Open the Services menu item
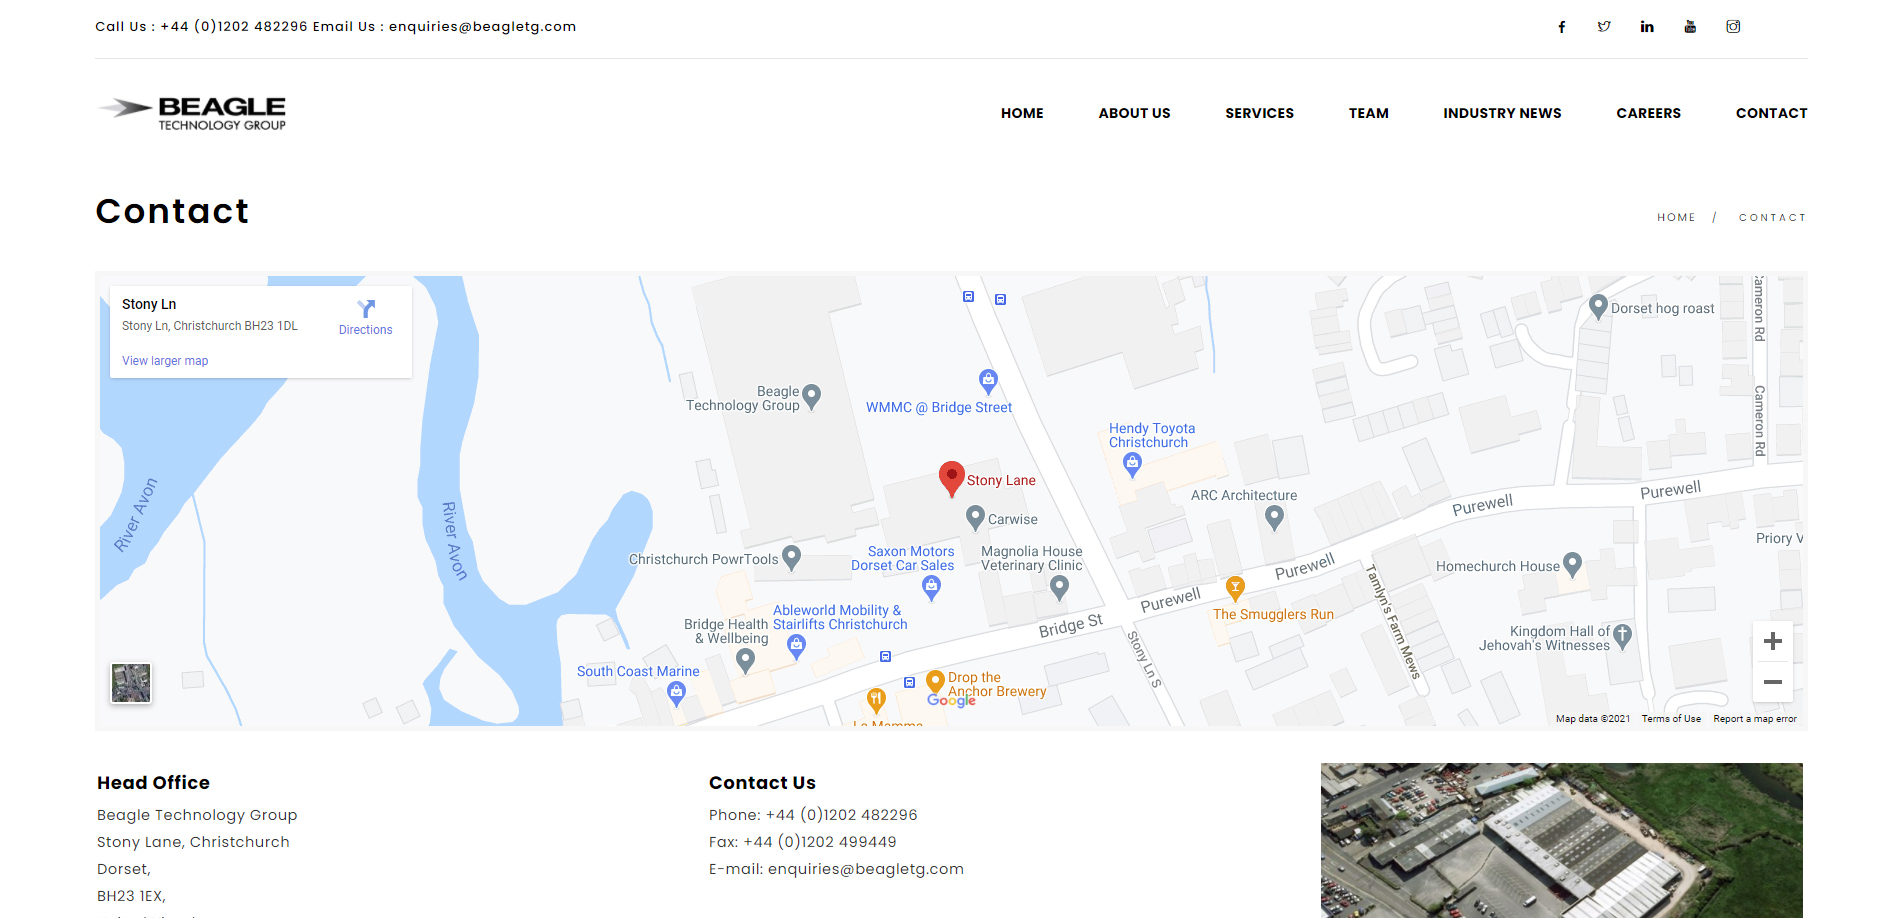The width and height of the screenshot is (1892, 918). [1259, 113]
